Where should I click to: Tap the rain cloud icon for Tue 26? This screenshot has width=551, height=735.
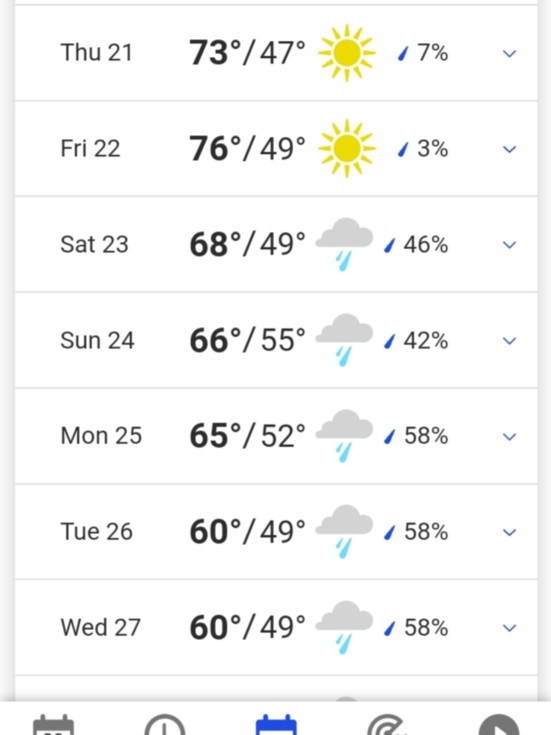344,532
